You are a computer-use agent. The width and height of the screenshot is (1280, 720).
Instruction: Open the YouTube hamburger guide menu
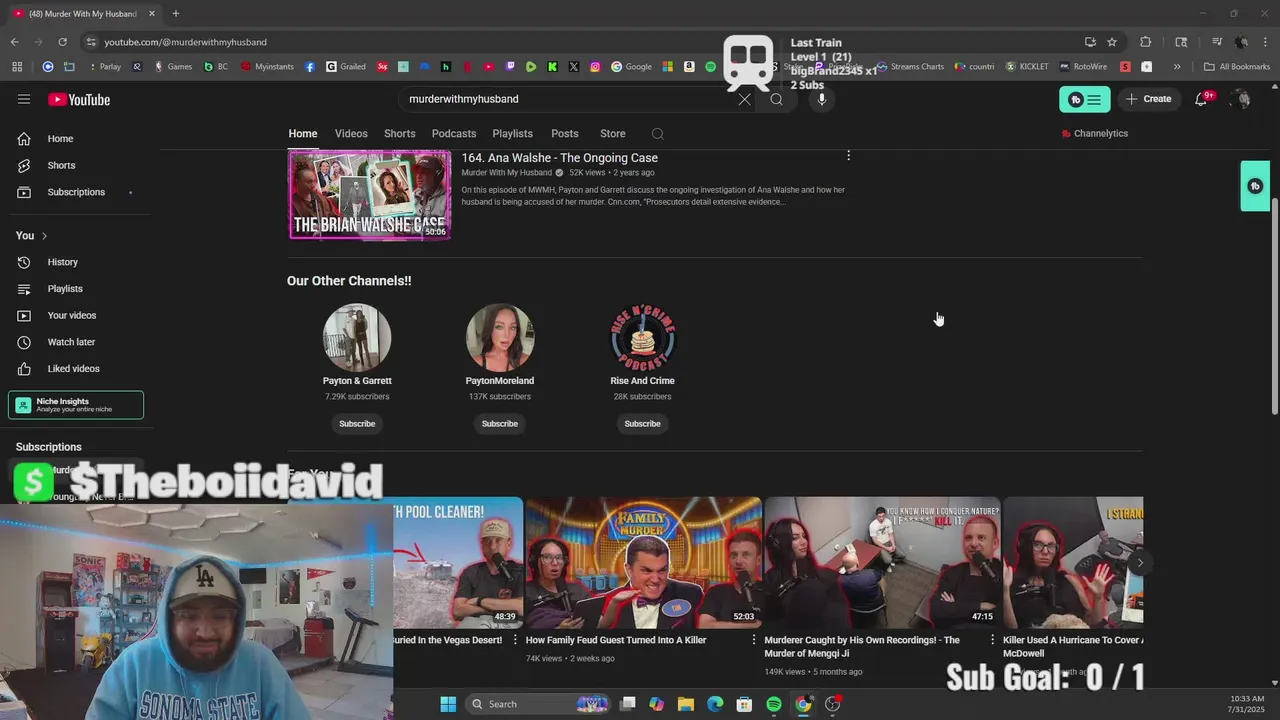pyautogui.click(x=24, y=99)
